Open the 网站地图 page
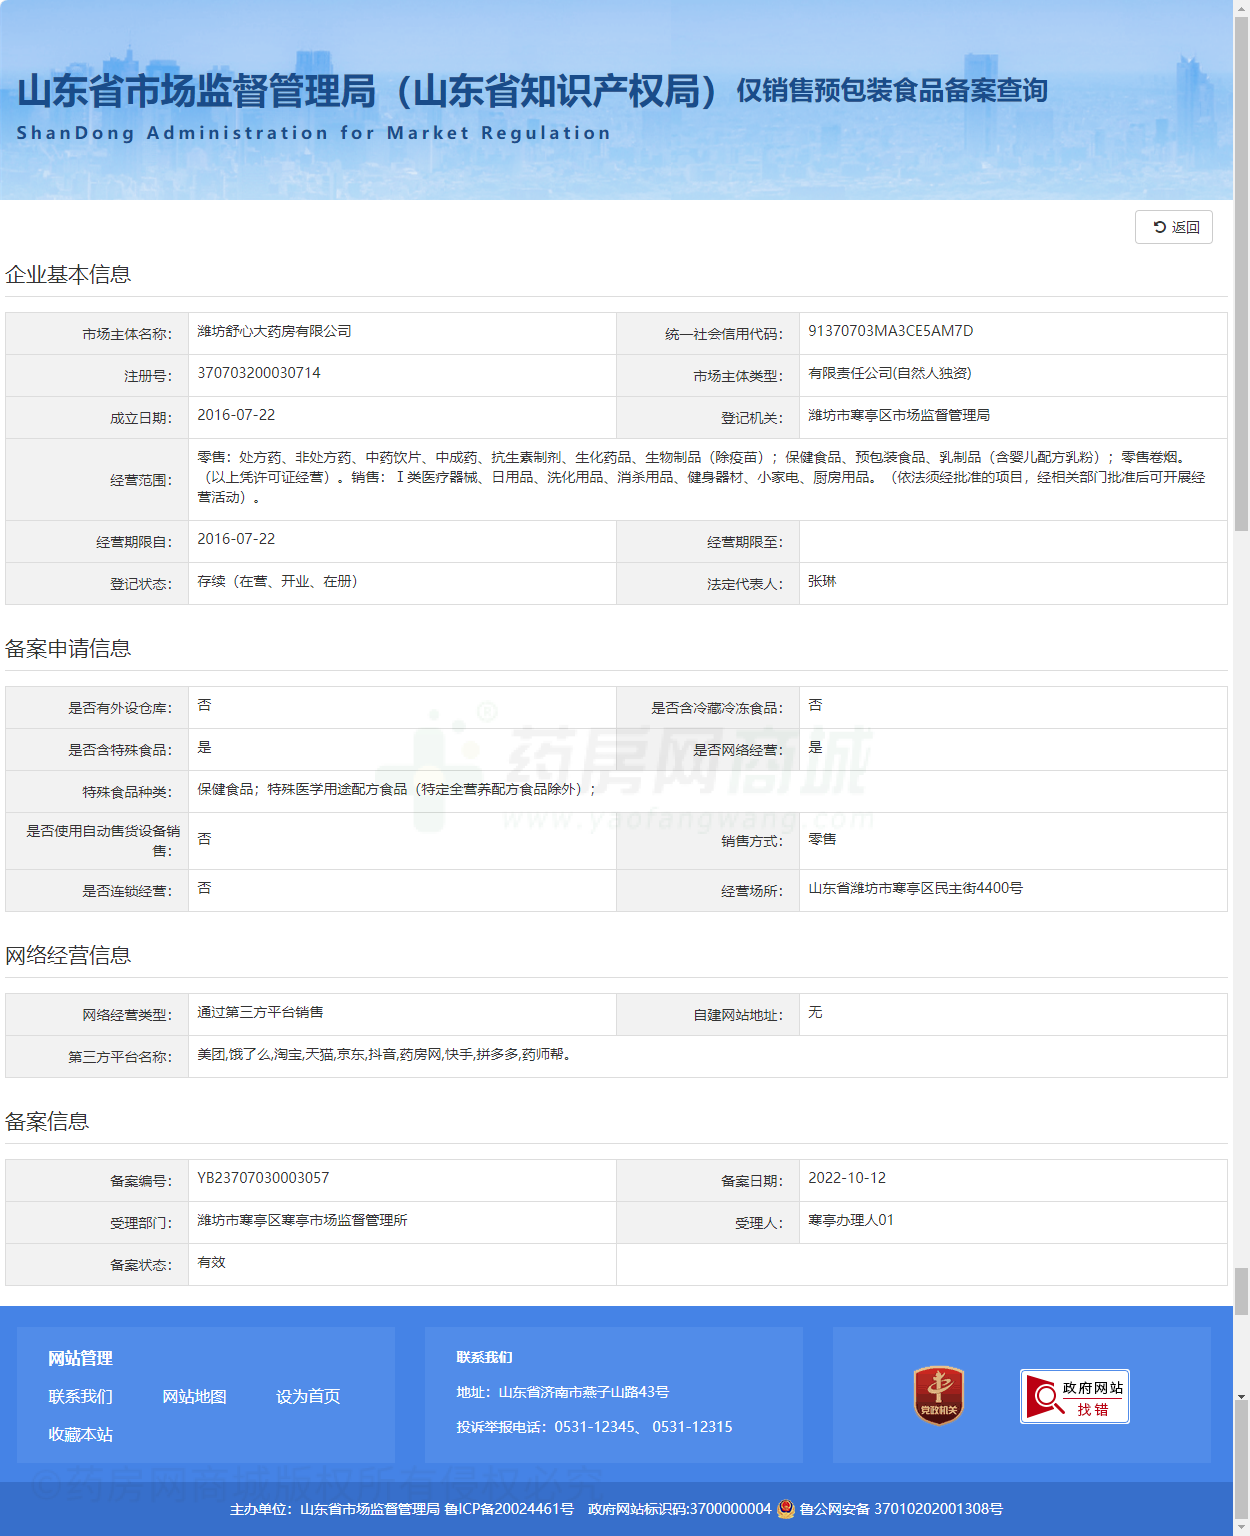The image size is (1250, 1536). [194, 1396]
